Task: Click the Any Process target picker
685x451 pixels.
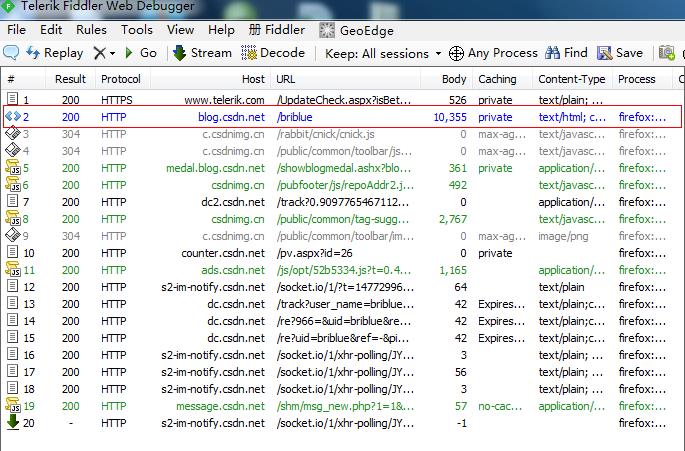Action: [x=493, y=53]
